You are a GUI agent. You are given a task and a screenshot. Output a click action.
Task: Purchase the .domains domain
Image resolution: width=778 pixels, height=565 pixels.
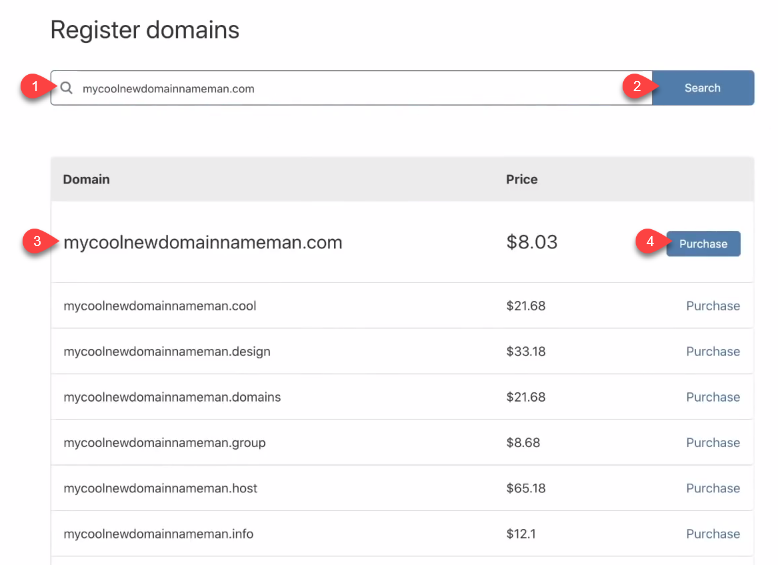pyautogui.click(x=712, y=397)
